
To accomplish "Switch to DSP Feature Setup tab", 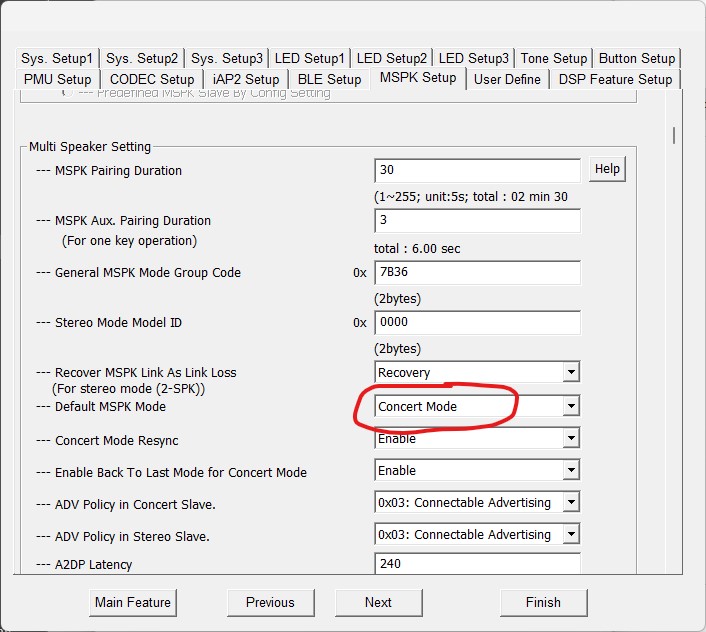I will pos(615,79).
